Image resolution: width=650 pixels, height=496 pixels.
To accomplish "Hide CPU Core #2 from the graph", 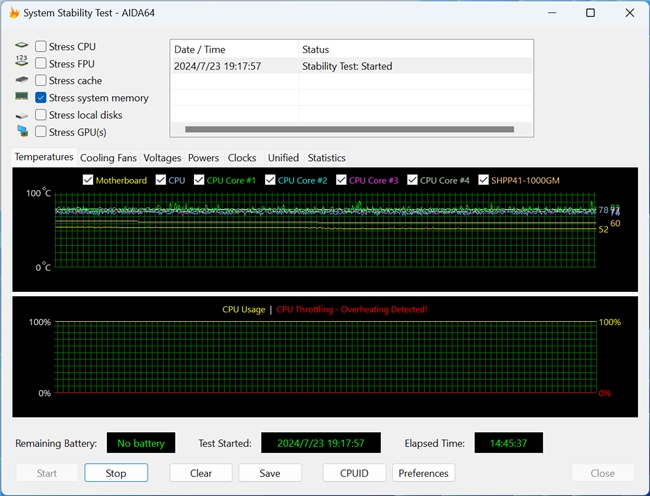I will 270,180.
